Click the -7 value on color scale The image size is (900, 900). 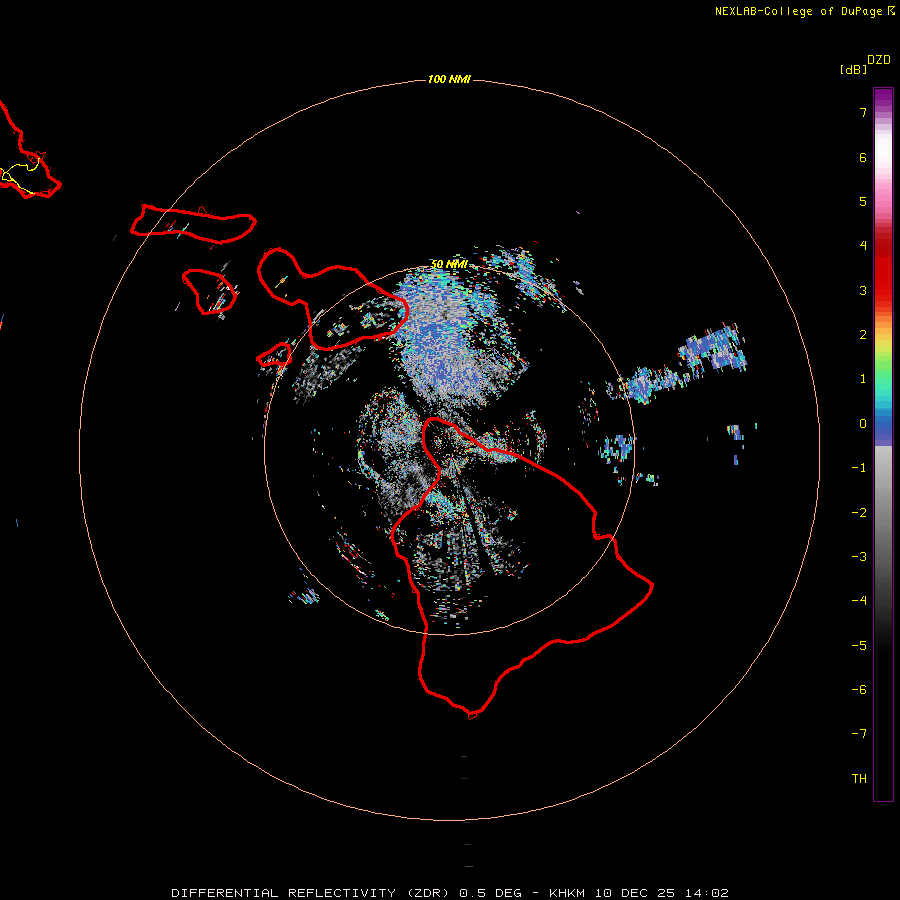point(859,734)
